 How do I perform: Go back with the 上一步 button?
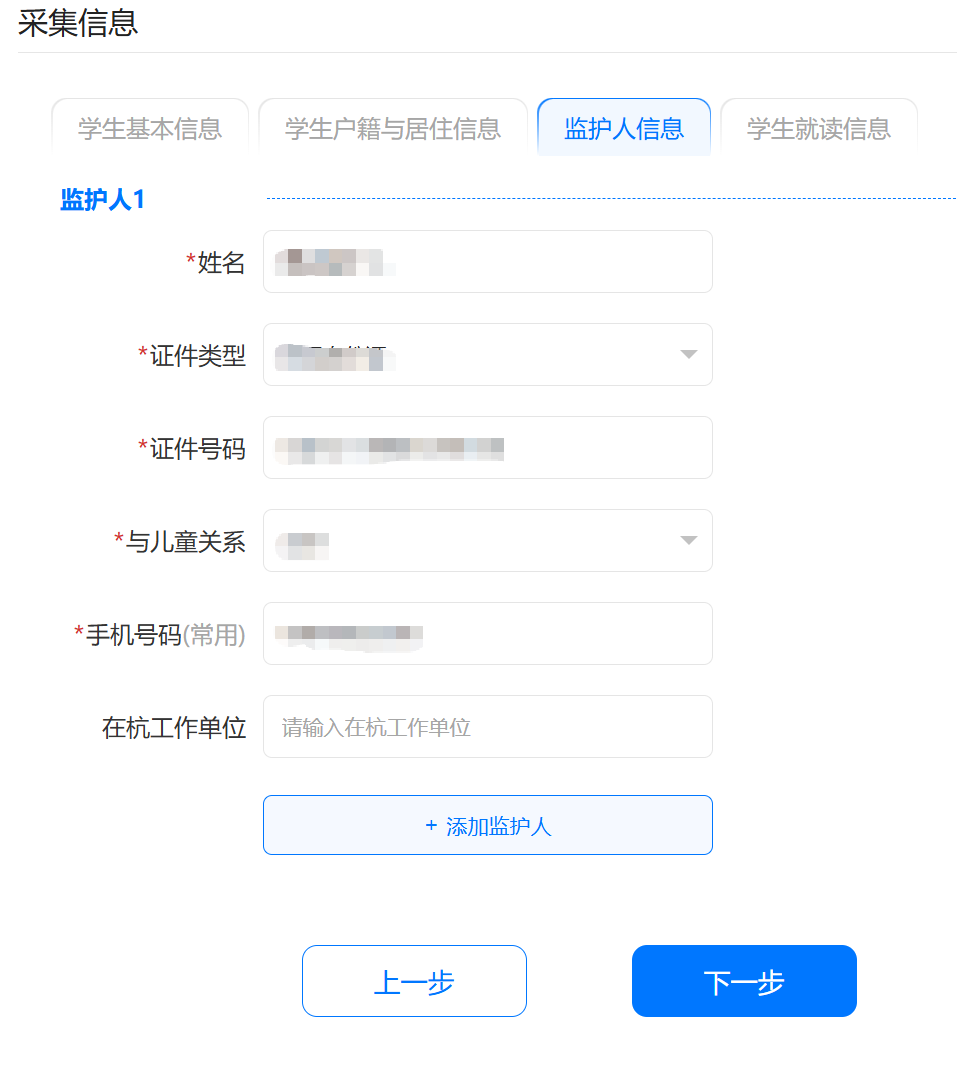pos(414,981)
